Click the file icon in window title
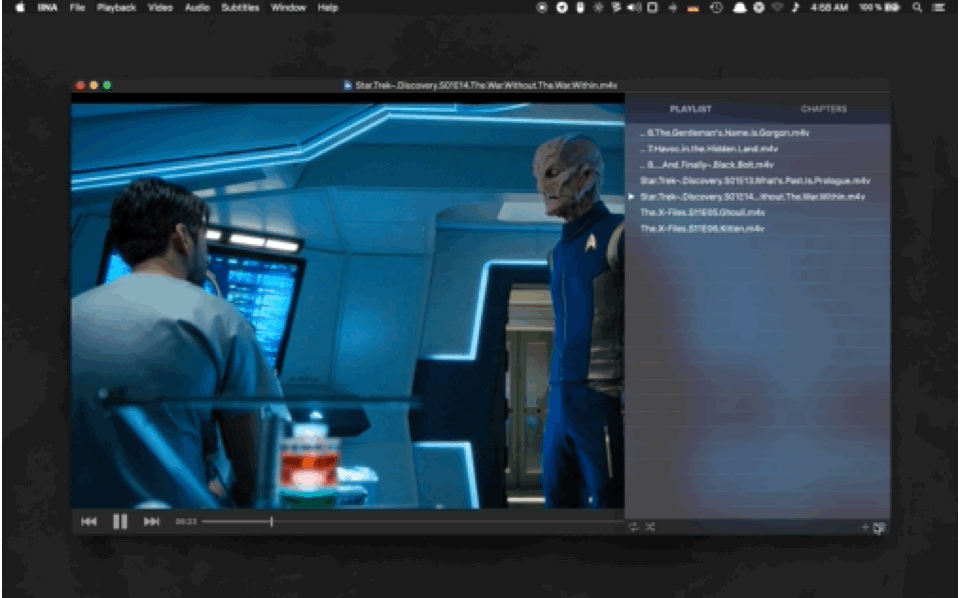The height and width of the screenshot is (598, 960). point(348,85)
